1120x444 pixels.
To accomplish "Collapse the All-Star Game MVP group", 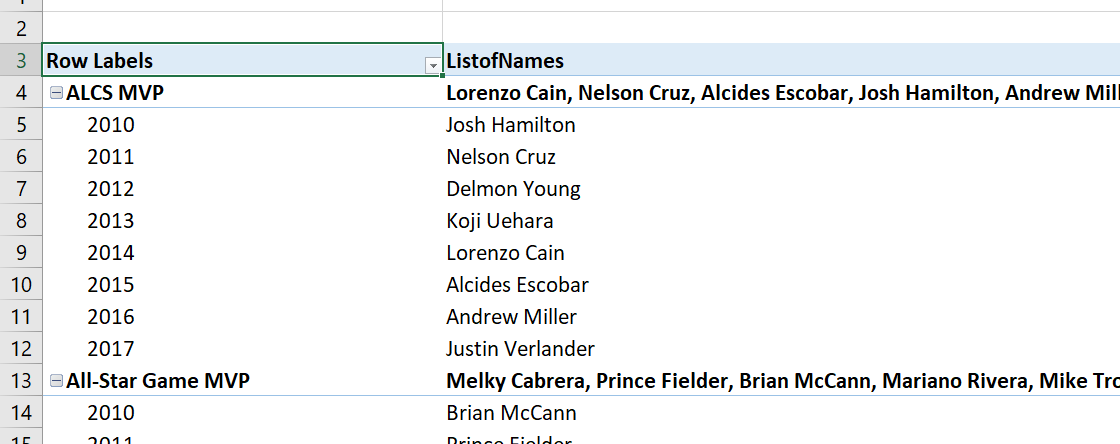I will [x=56, y=381].
